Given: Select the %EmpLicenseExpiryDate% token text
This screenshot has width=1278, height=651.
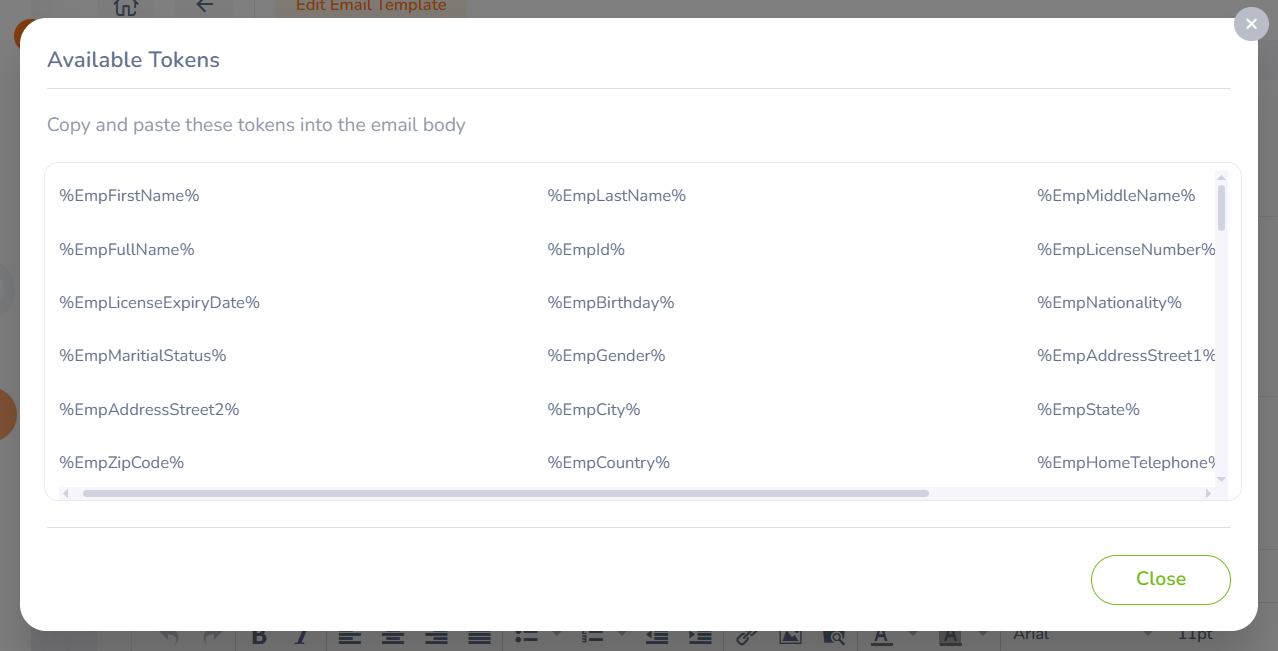Looking at the screenshot, I should click(x=159, y=303).
